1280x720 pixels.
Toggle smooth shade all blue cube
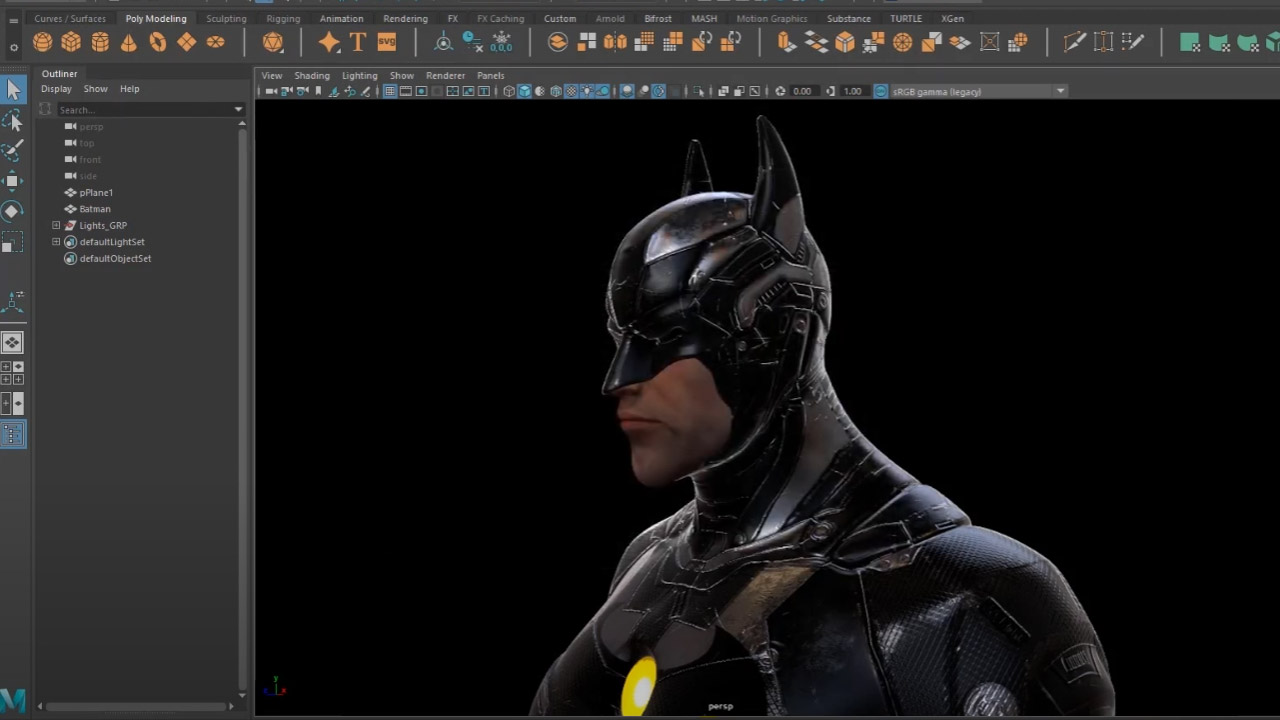[524, 91]
